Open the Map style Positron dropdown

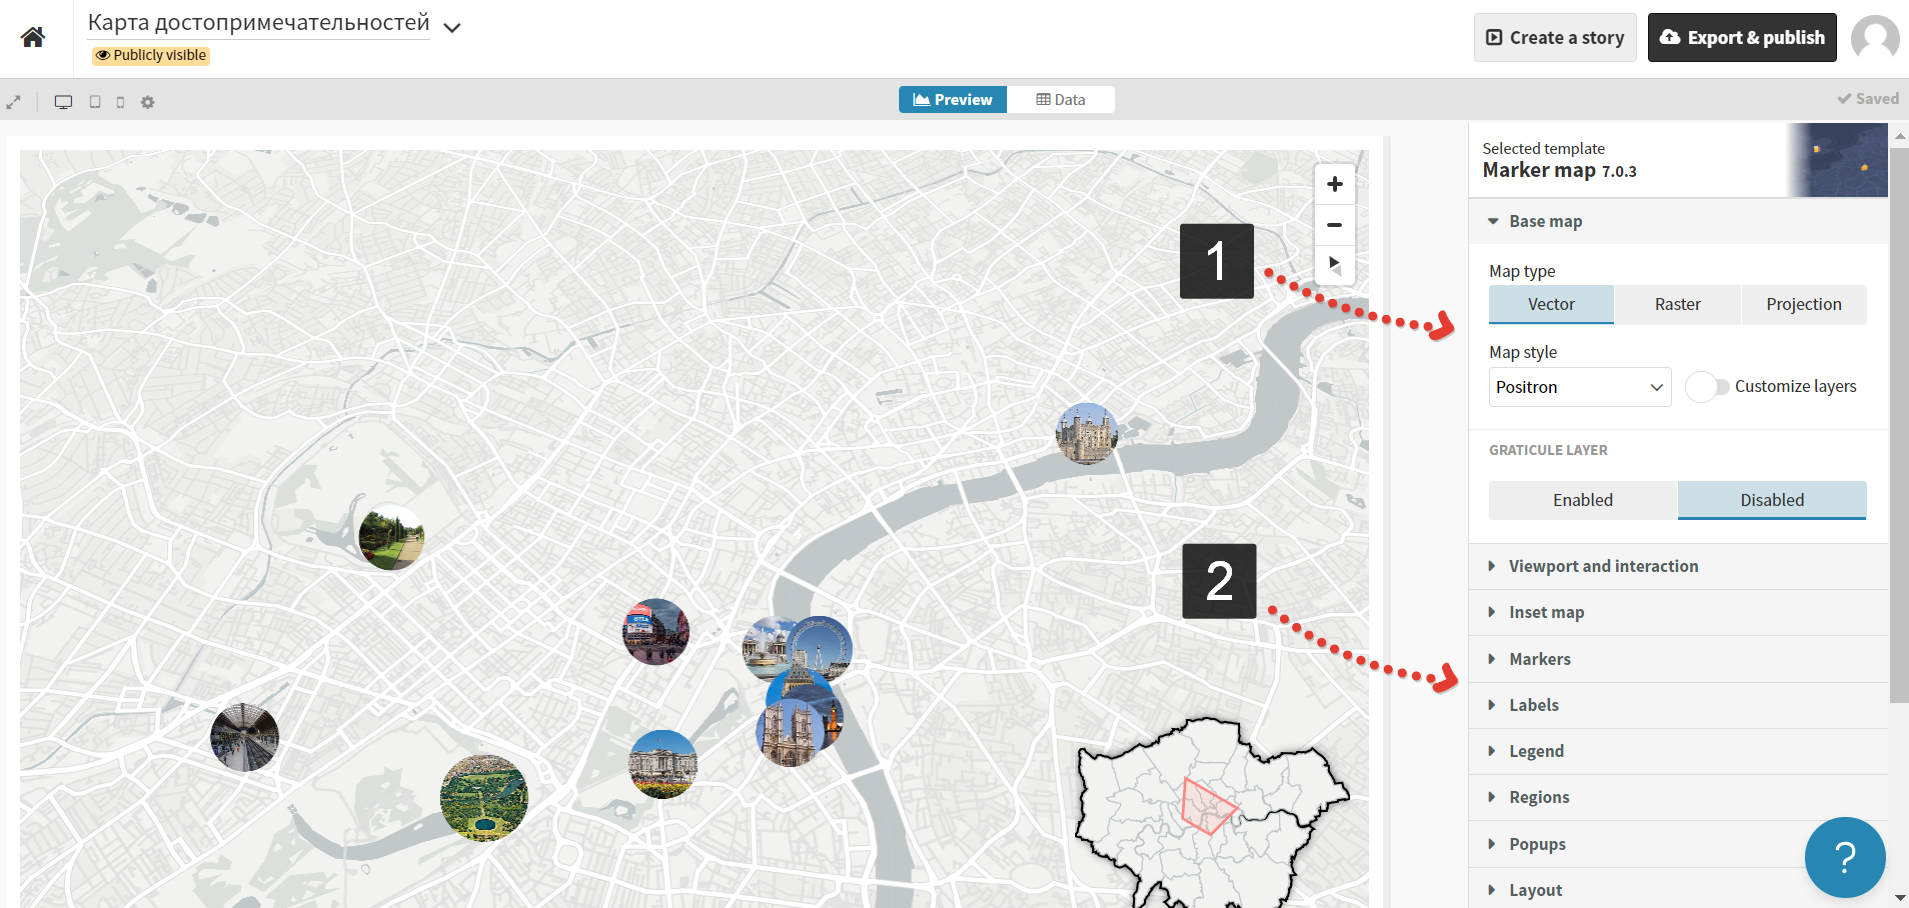point(1579,387)
